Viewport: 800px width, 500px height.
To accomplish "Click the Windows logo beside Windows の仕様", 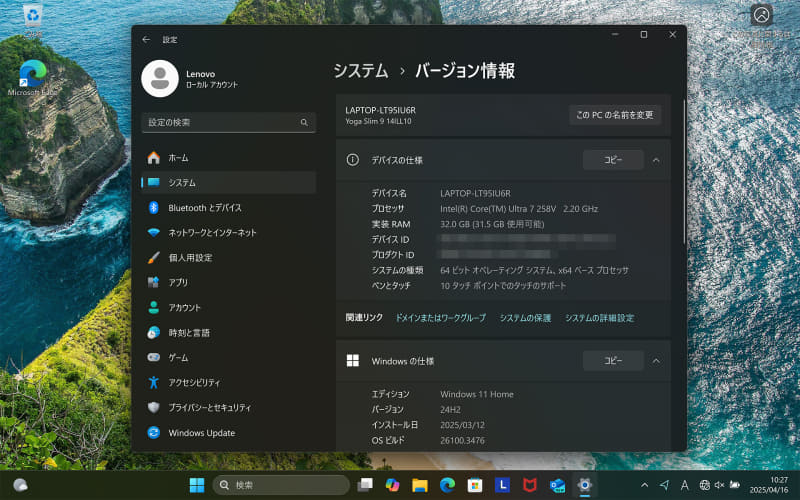I will (353, 361).
